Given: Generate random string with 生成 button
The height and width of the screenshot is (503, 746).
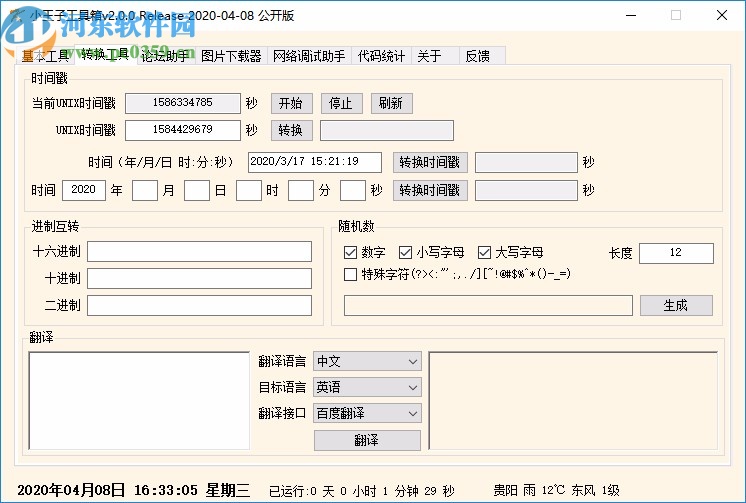Looking at the screenshot, I should (676, 306).
